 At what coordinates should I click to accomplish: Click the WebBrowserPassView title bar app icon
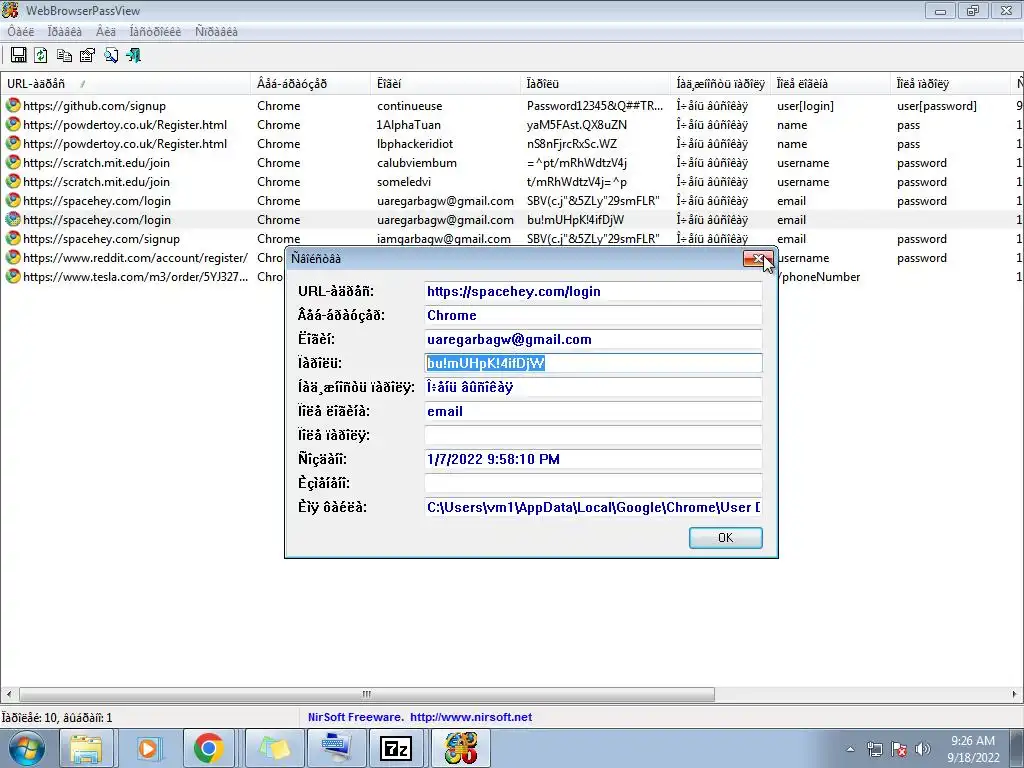coord(10,10)
